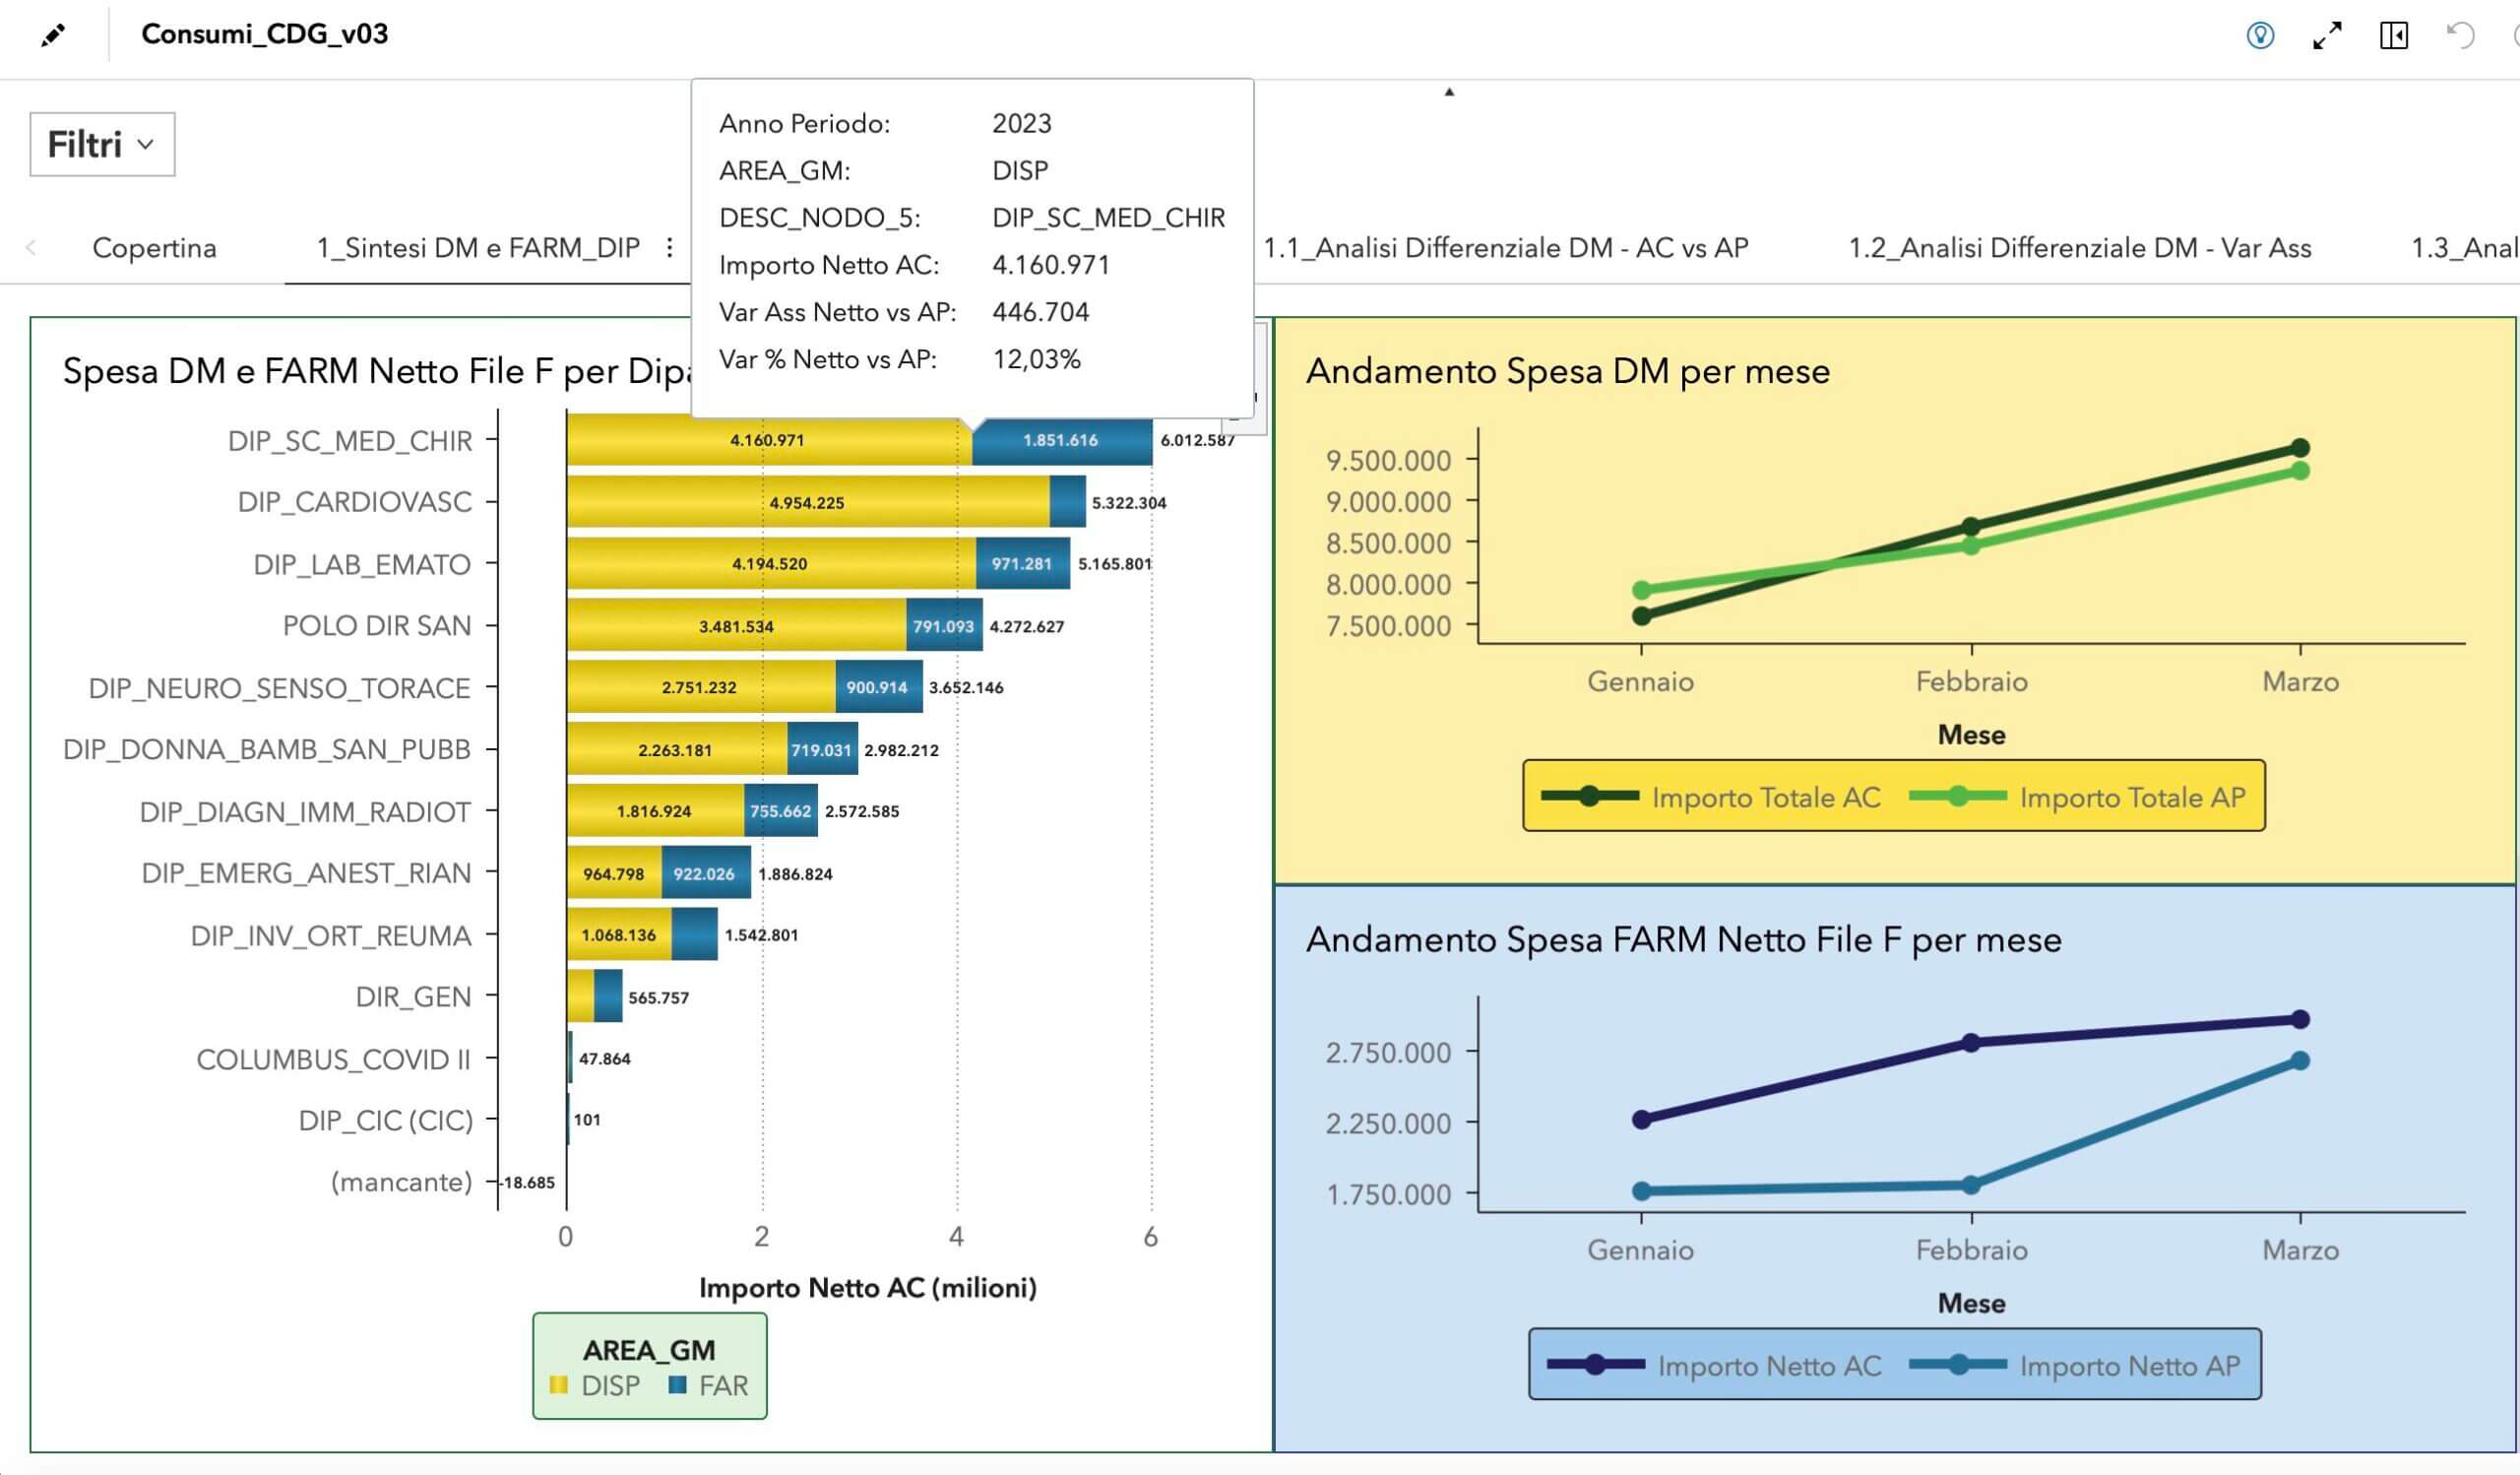Click the Importo Netto AC (milioni) axis title
The image size is (2520, 1475).
point(868,1288)
